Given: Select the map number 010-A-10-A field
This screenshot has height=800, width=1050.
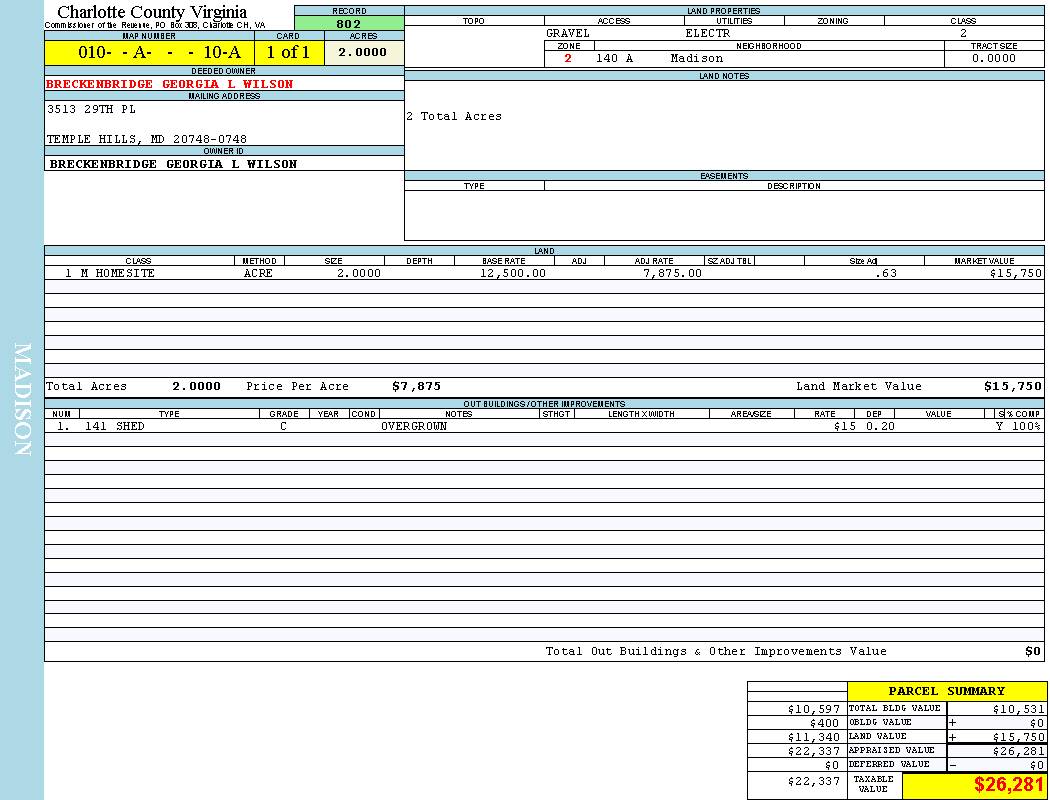Looking at the screenshot, I should 149,52.
